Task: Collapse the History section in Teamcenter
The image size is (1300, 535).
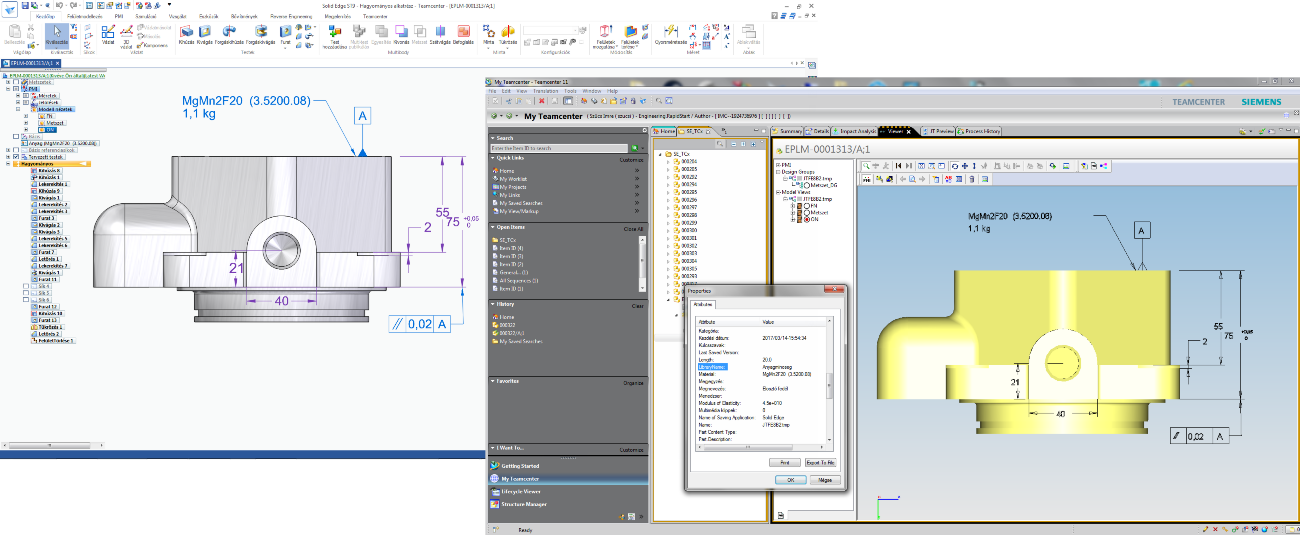Action: coord(492,306)
